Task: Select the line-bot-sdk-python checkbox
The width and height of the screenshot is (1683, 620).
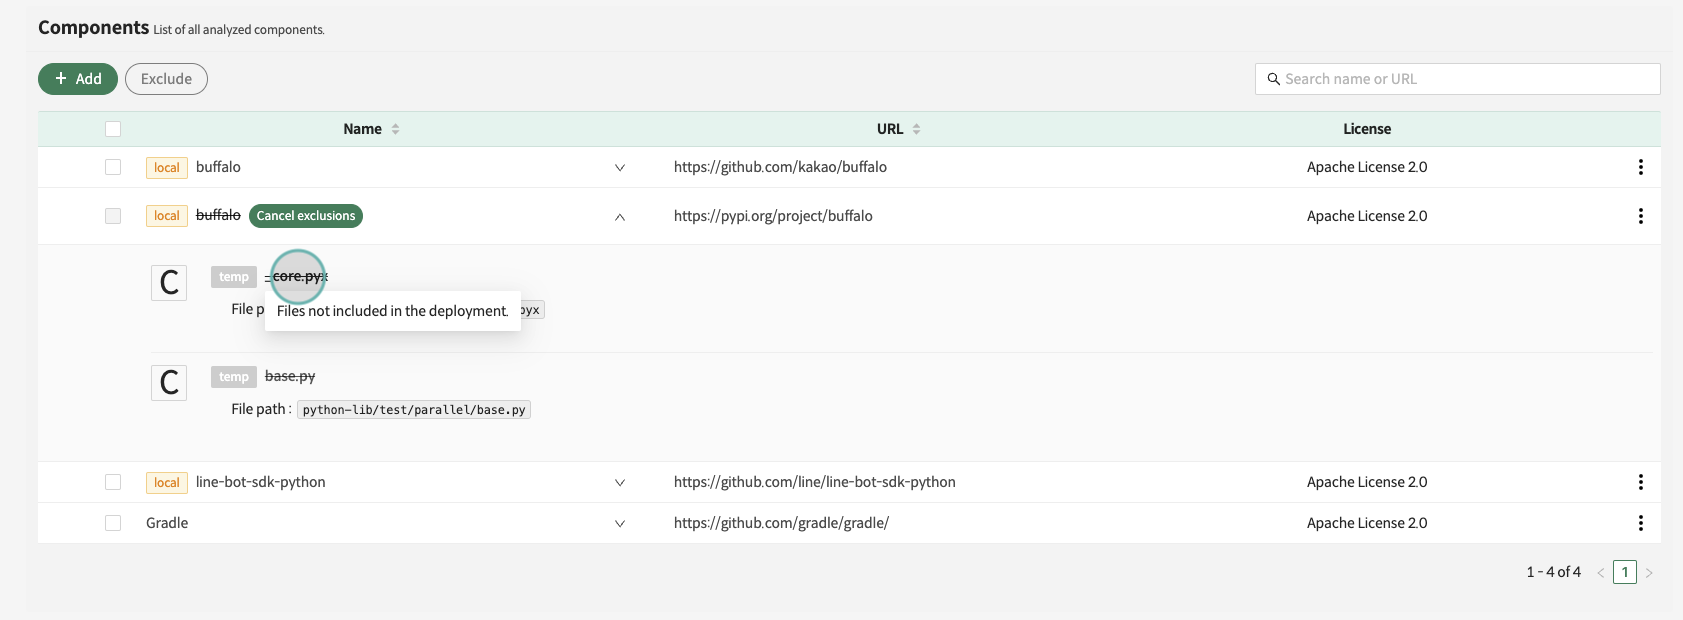Action: 113,482
